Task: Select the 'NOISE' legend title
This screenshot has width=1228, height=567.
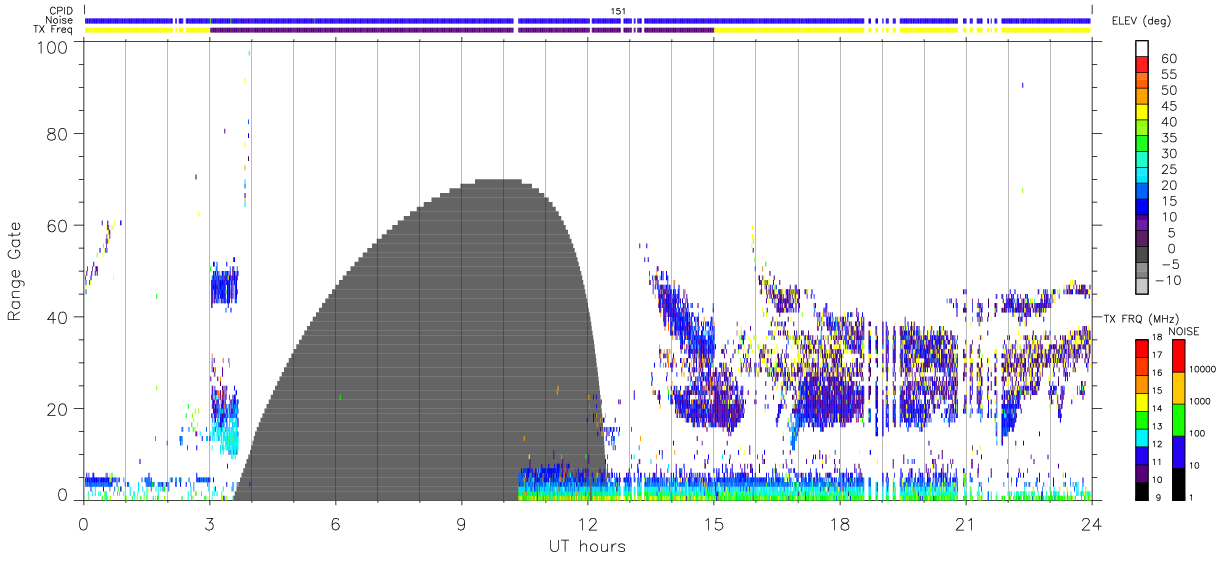Action: click(x=1184, y=331)
